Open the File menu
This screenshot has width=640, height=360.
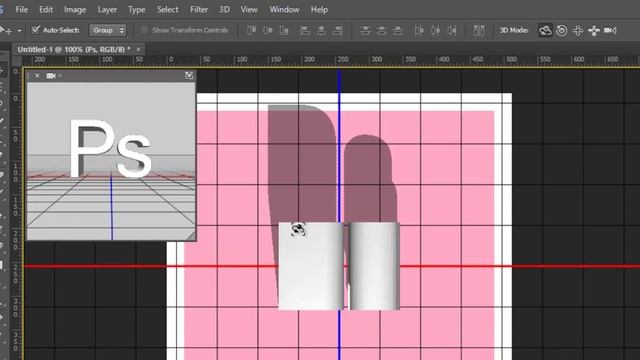22,9
